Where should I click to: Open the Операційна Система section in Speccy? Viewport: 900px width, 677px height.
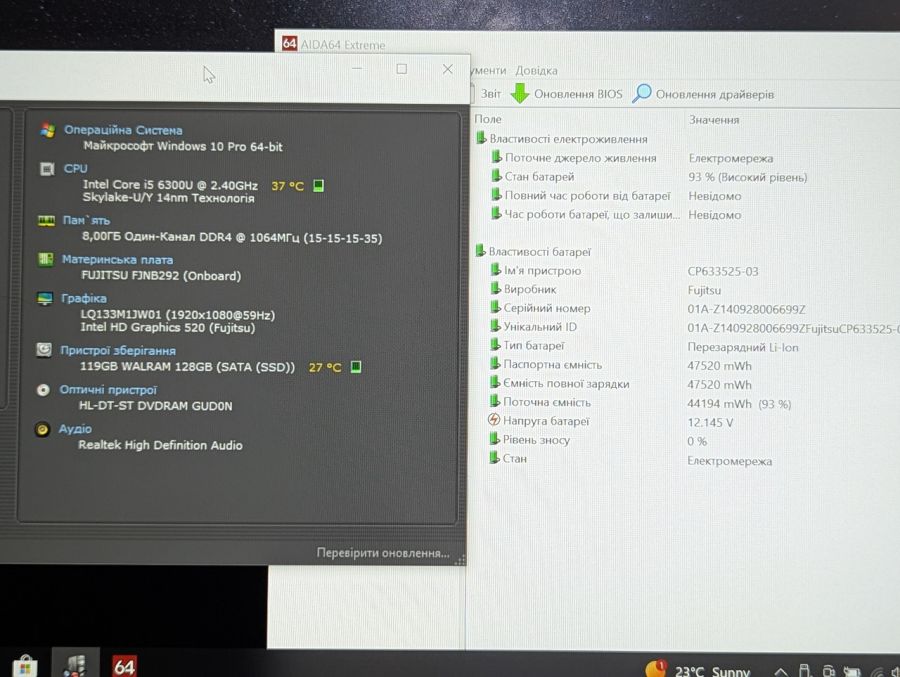click(123, 130)
